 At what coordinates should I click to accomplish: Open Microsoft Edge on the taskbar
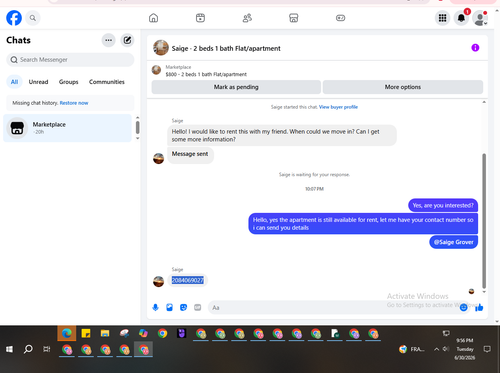click(x=67, y=333)
